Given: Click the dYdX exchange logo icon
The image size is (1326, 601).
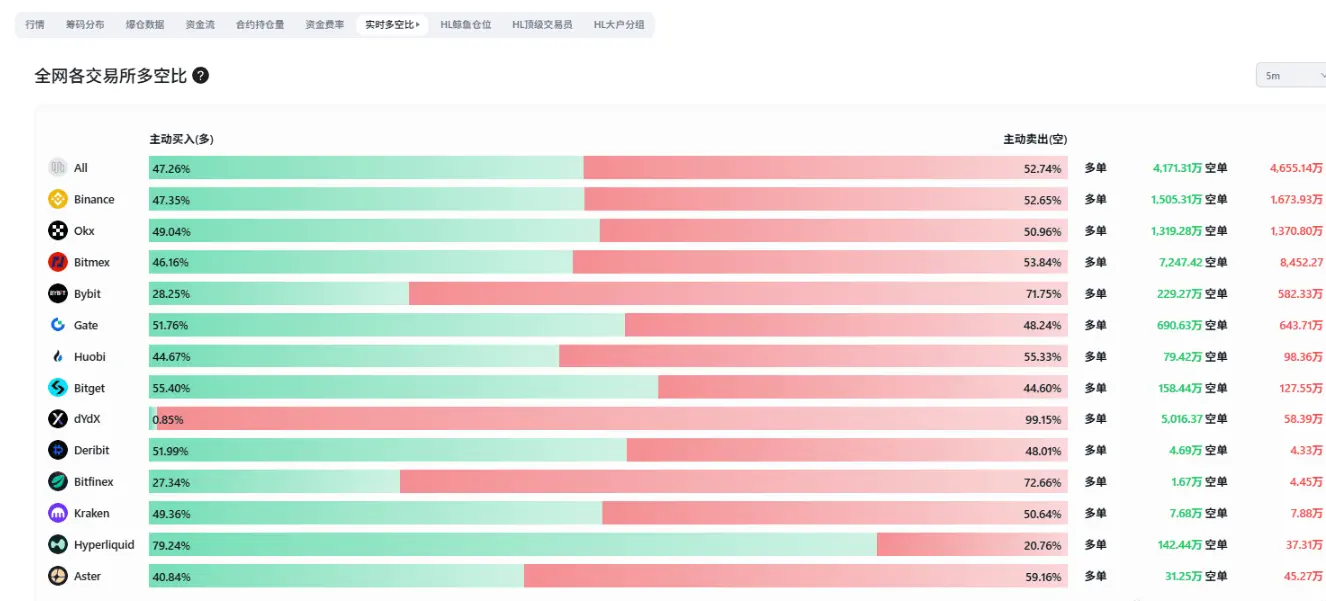Looking at the screenshot, I should (58, 419).
